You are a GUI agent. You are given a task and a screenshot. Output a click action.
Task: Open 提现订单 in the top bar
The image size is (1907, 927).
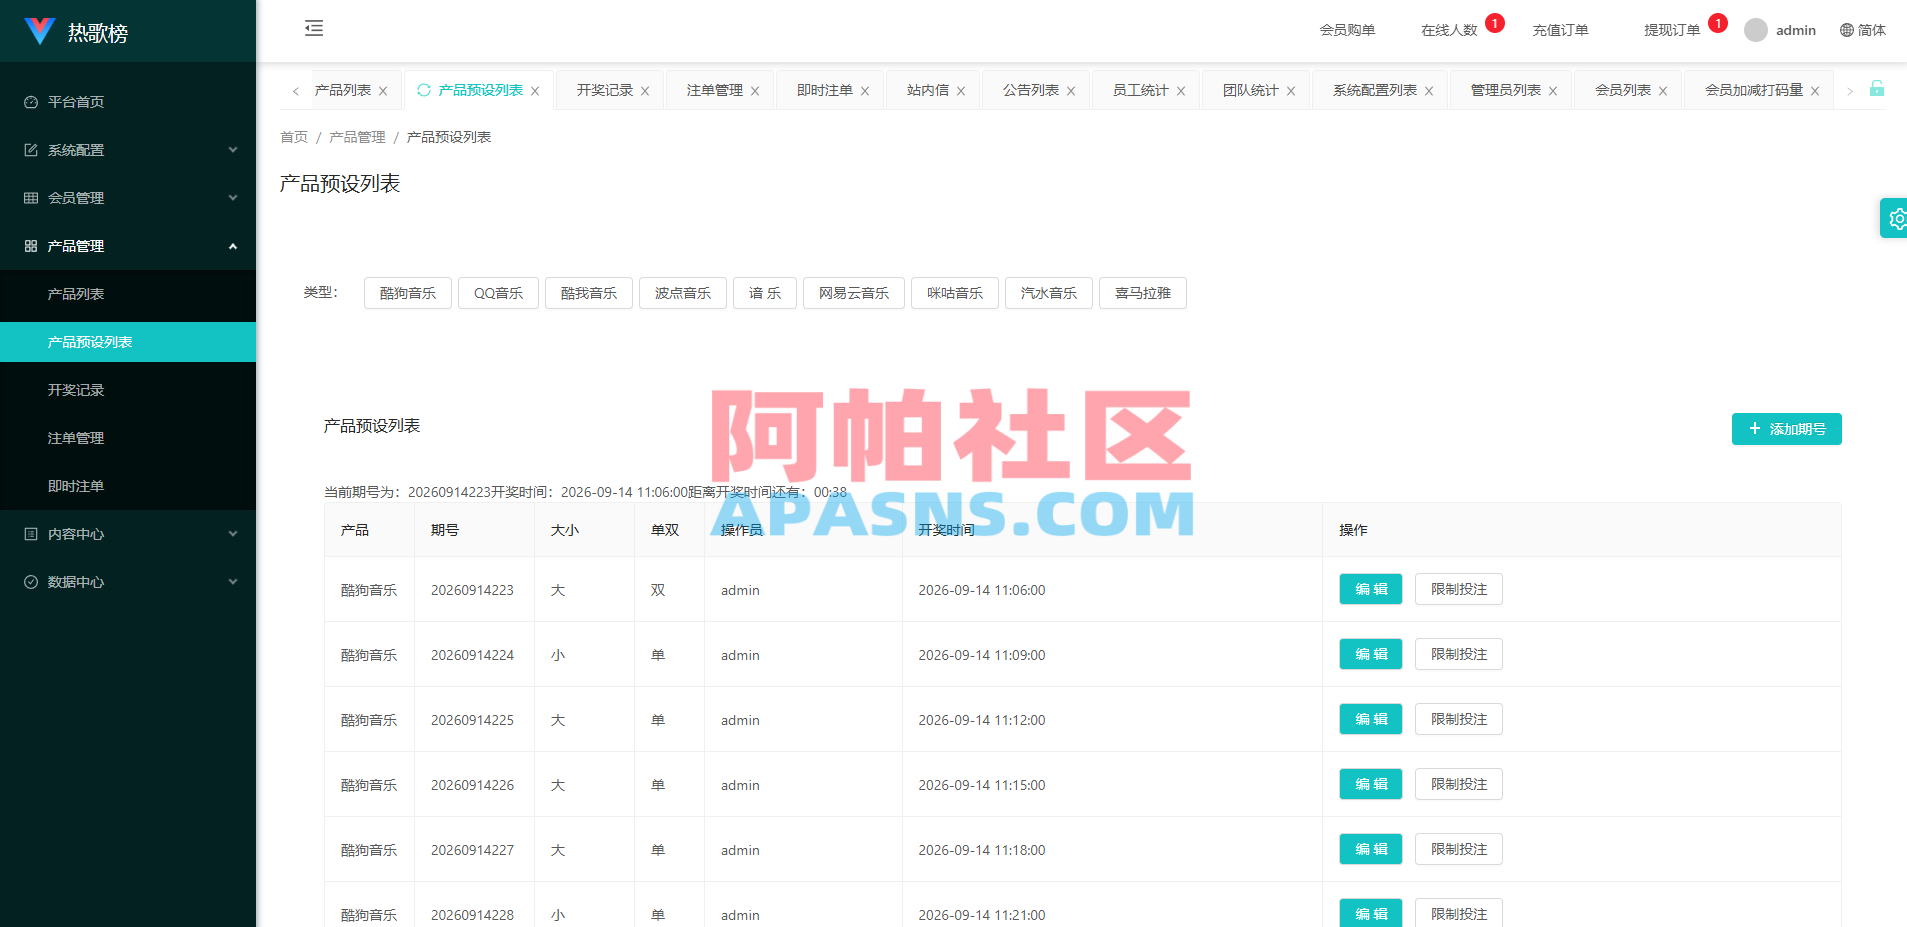1672,30
